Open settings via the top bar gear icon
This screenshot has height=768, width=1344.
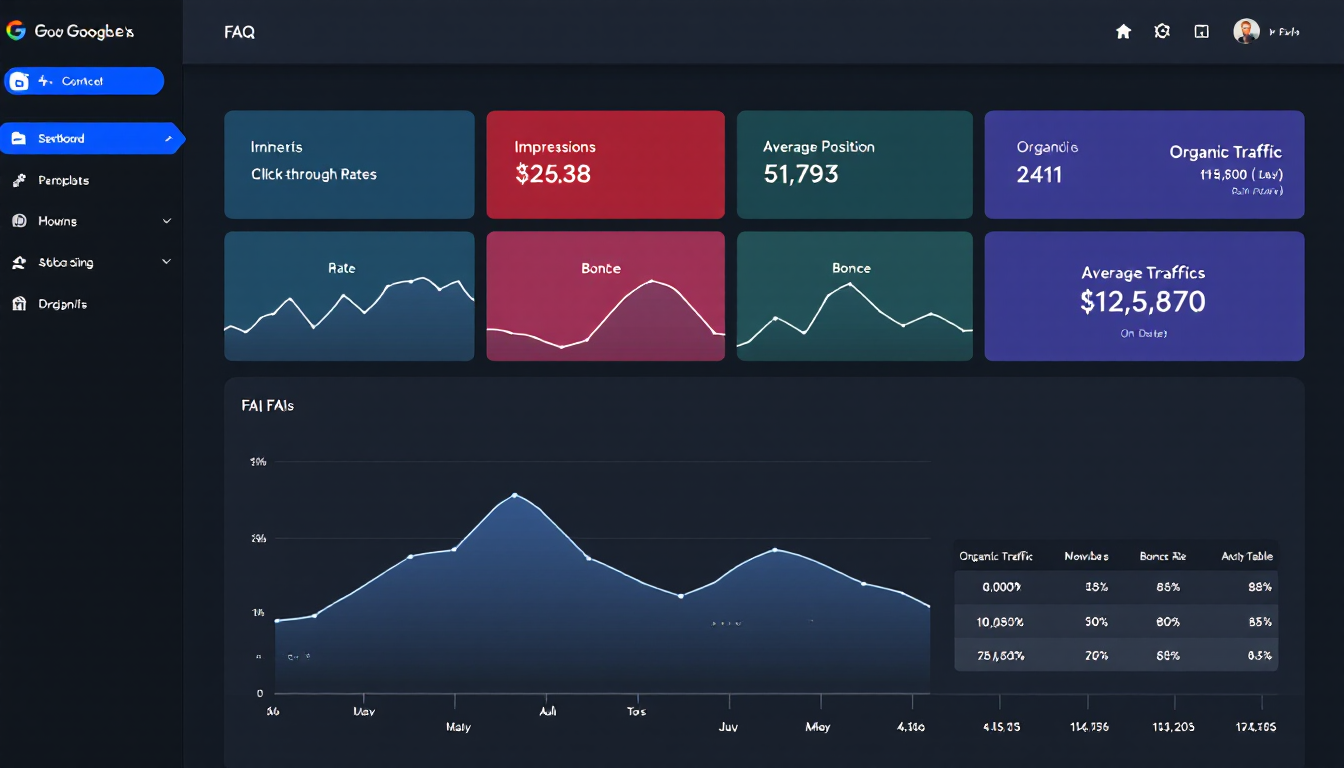(x=1162, y=32)
